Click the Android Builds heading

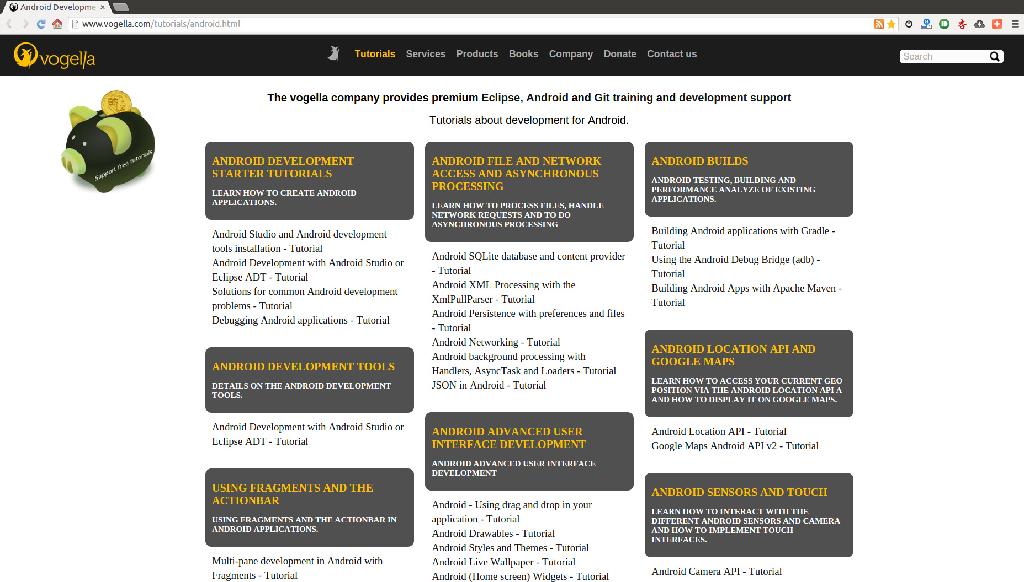pyautogui.click(x=699, y=161)
